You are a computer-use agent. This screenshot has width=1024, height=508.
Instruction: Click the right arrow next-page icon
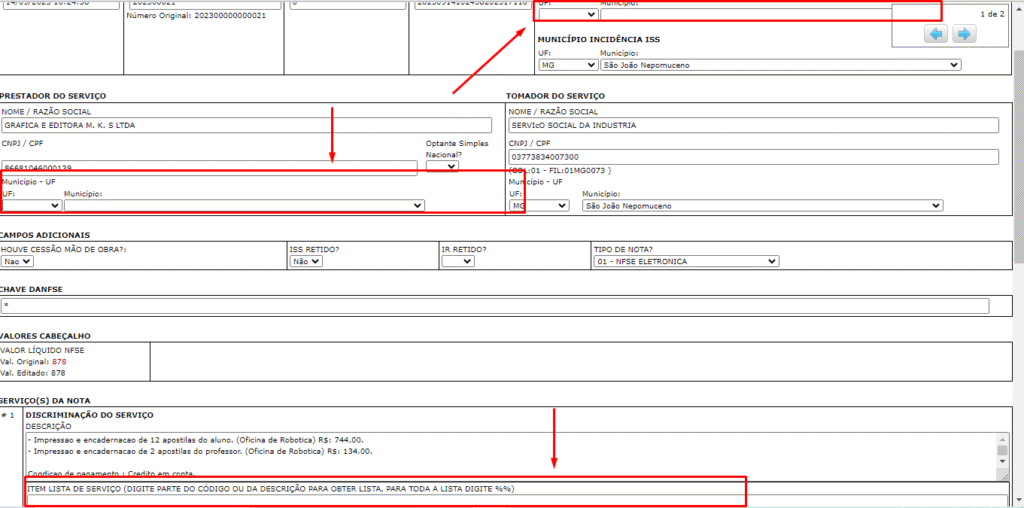click(963, 34)
